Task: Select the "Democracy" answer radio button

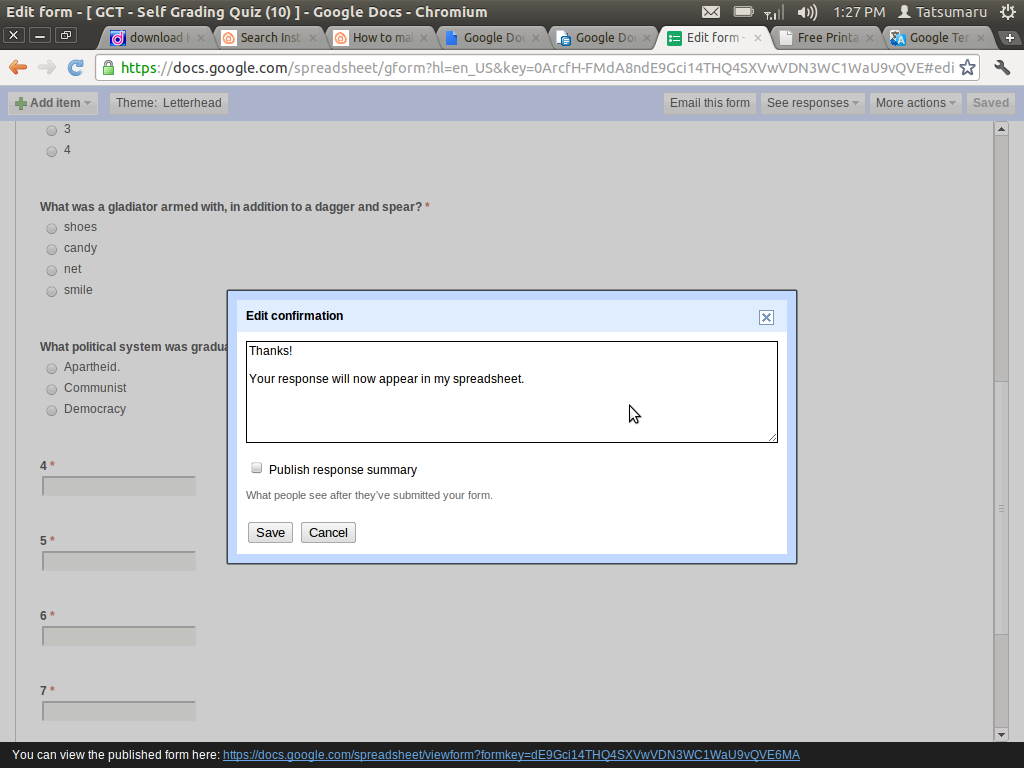Action: click(51, 409)
